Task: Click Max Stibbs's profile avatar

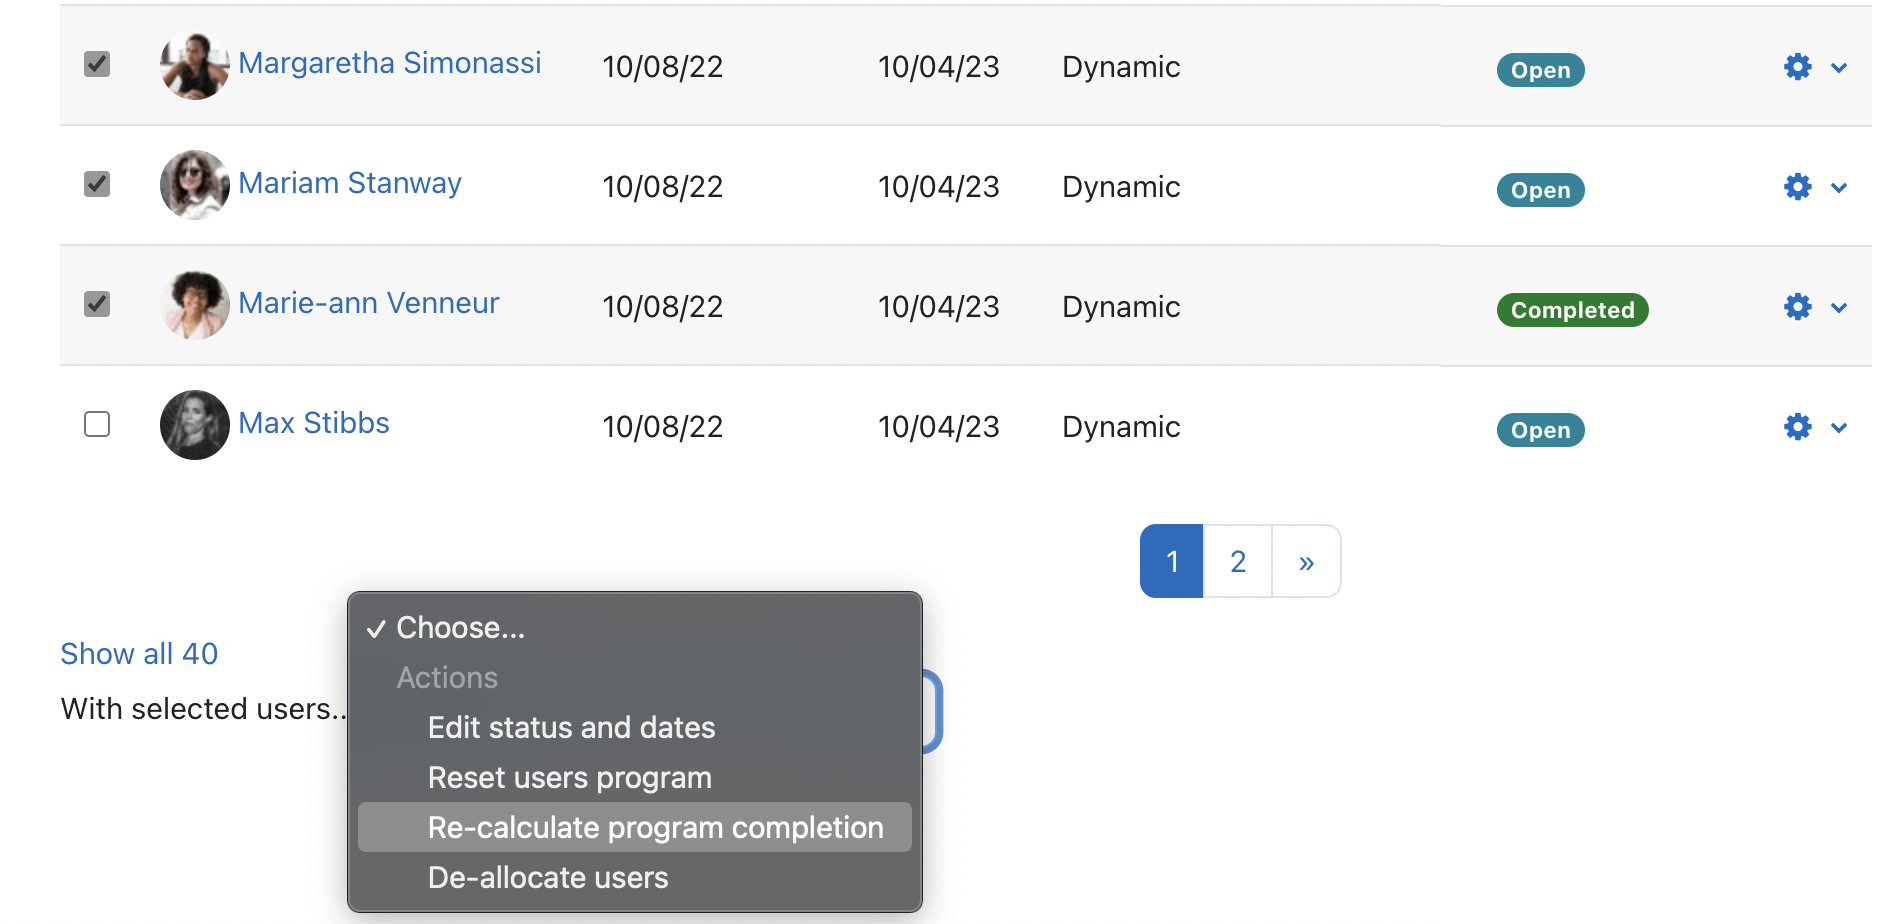Action: (x=194, y=425)
